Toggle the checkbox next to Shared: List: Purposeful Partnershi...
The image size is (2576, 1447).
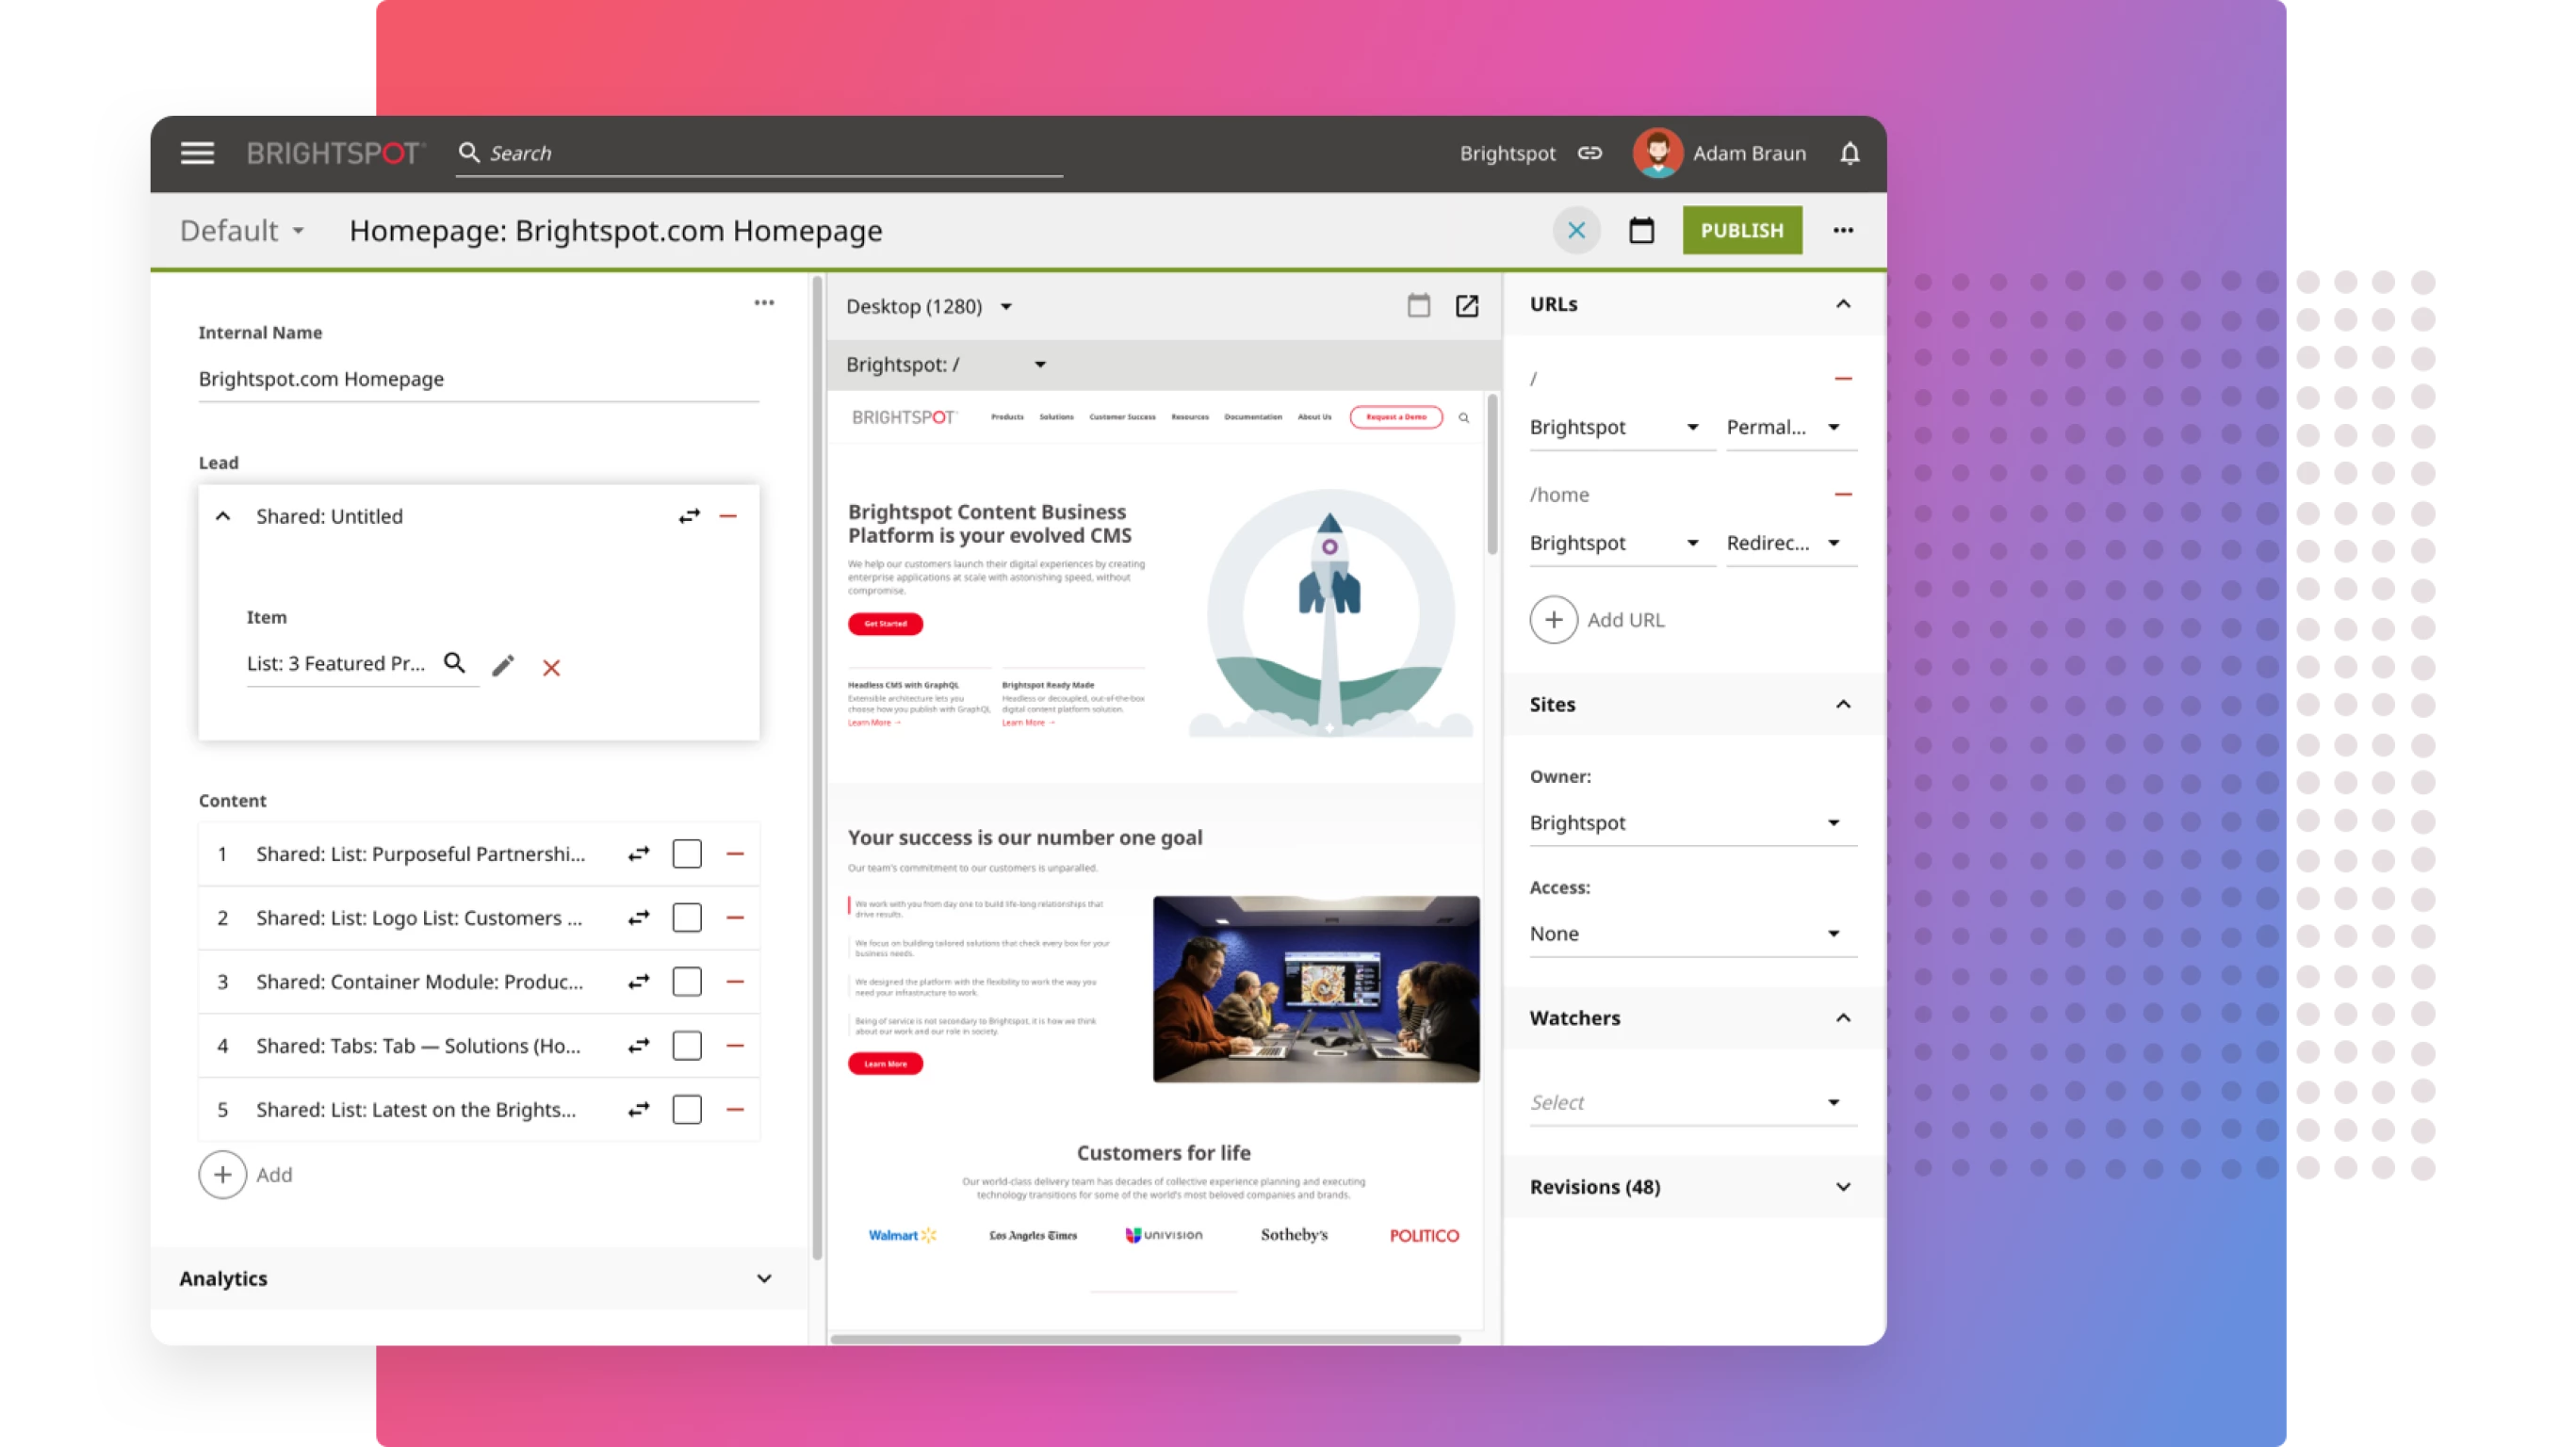click(x=687, y=853)
